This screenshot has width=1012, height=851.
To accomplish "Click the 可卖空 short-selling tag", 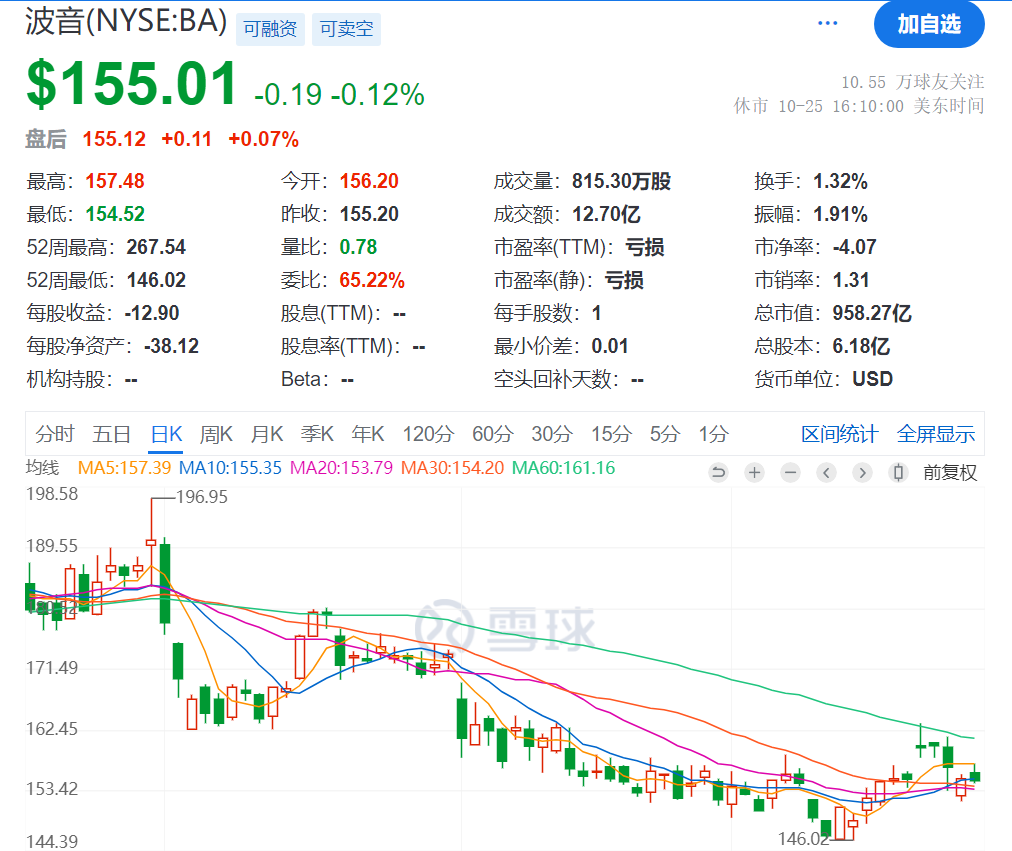I will 346,29.
